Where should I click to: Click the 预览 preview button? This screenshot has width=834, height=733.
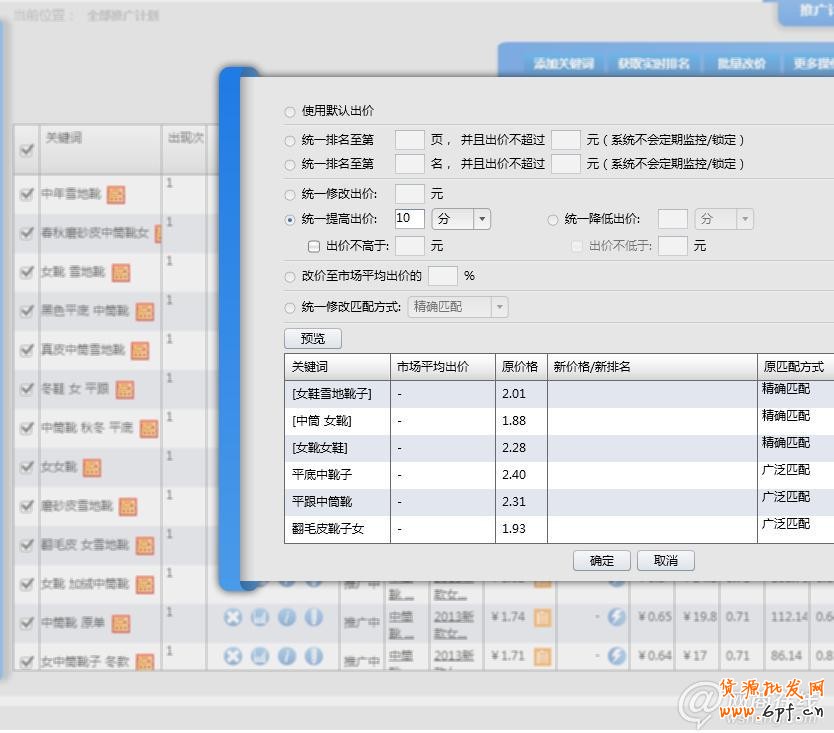tap(311, 338)
